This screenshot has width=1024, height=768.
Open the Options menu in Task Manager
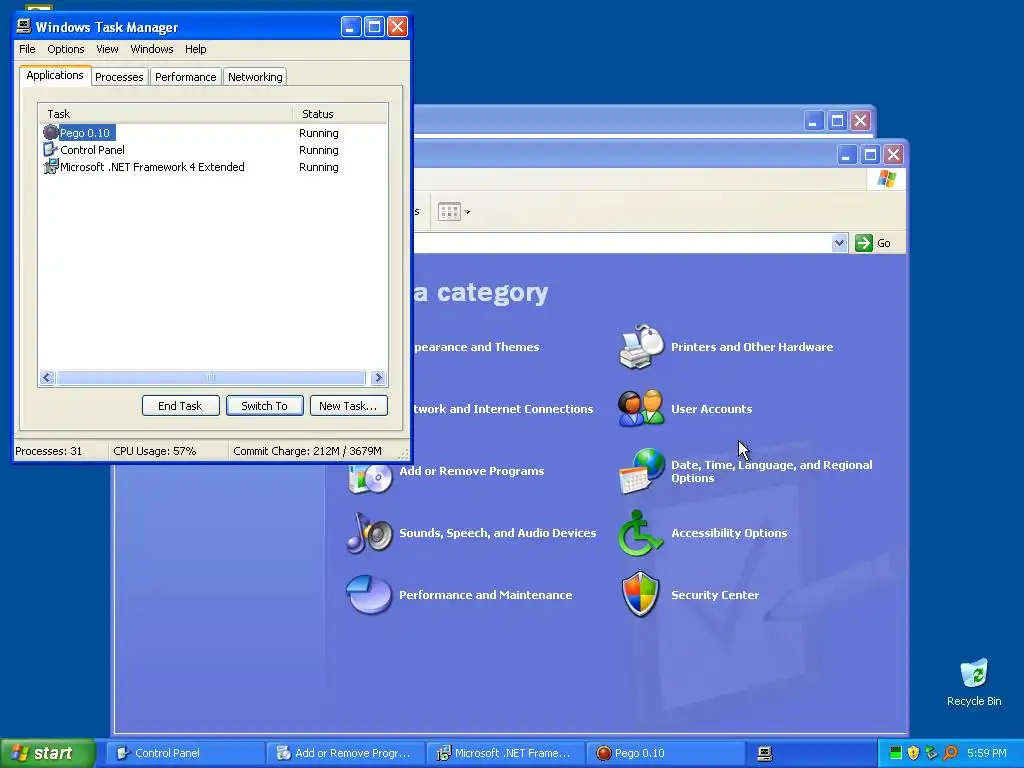(x=65, y=49)
